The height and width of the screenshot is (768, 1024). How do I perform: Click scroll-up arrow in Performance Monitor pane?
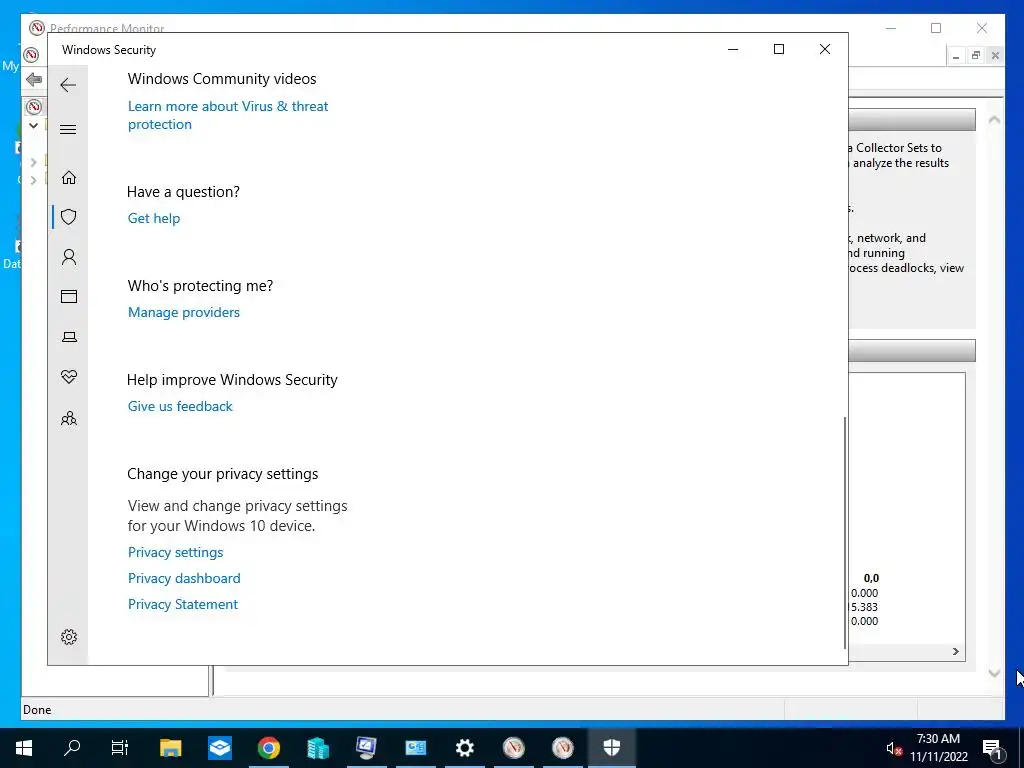[x=994, y=120]
